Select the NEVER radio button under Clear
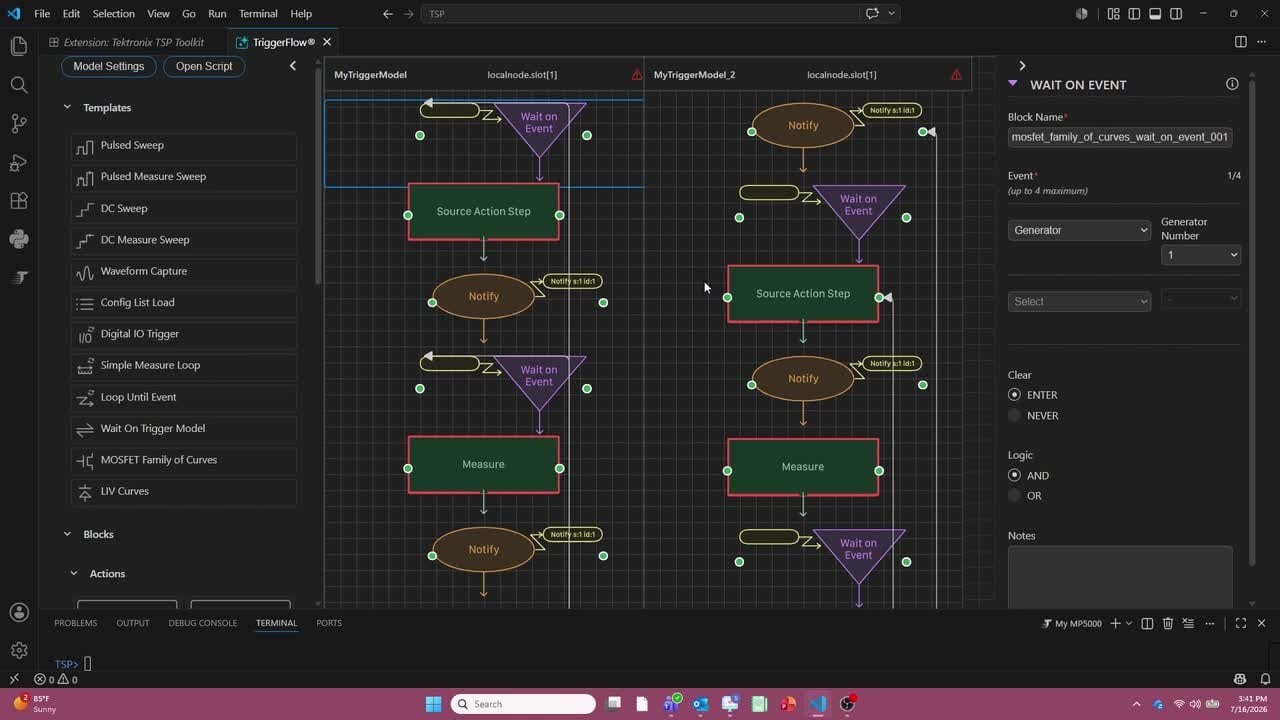Image resolution: width=1280 pixels, height=720 pixels. (1015, 415)
